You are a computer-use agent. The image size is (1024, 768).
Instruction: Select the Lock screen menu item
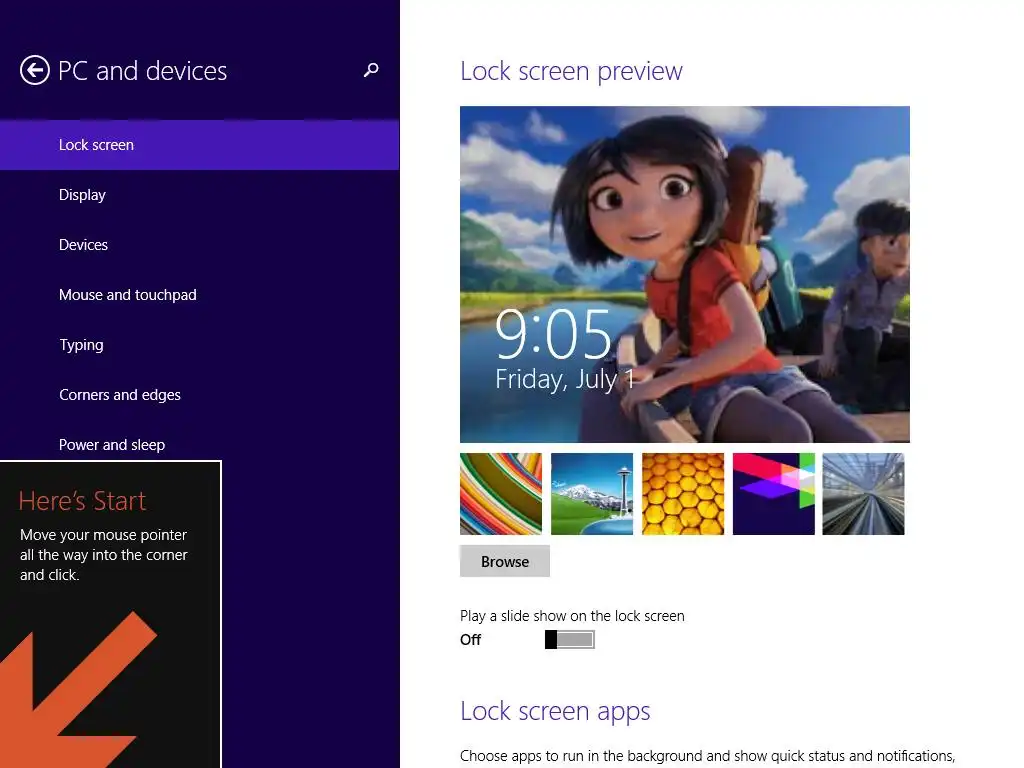point(199,145)
